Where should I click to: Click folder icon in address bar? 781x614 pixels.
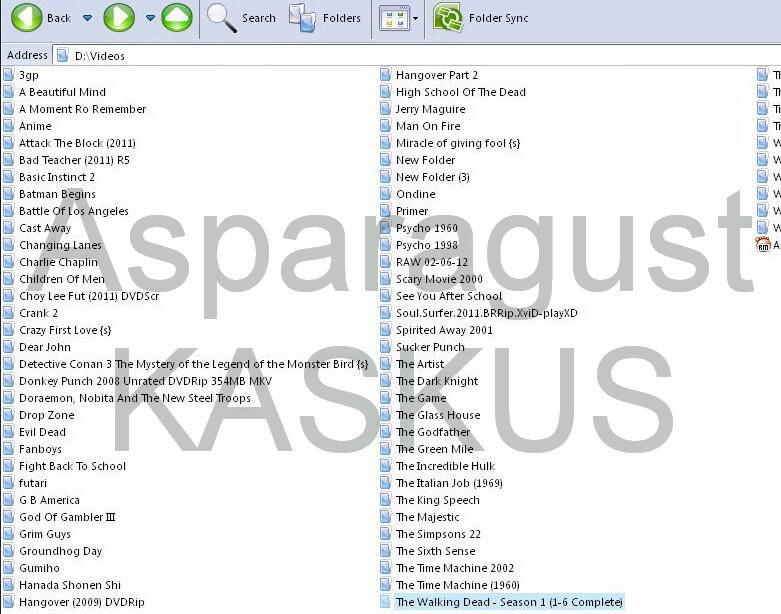coord(62,55)
